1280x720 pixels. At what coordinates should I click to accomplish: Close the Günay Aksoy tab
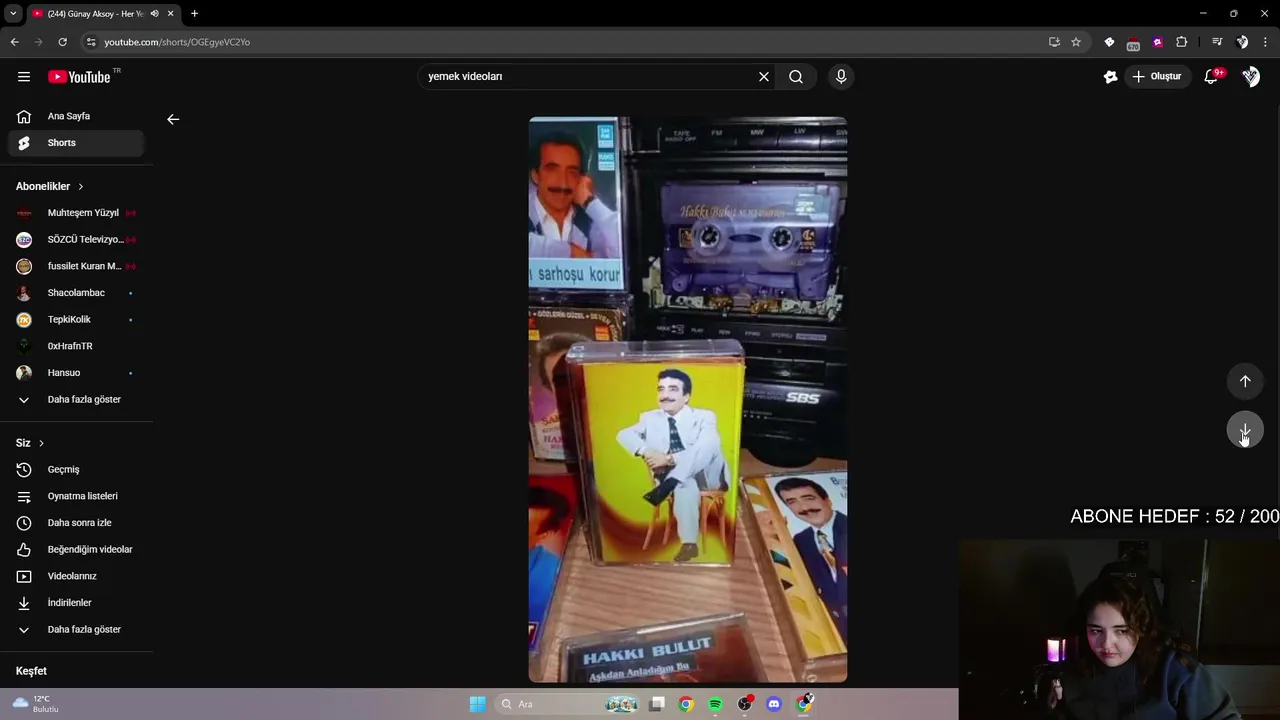171,14
